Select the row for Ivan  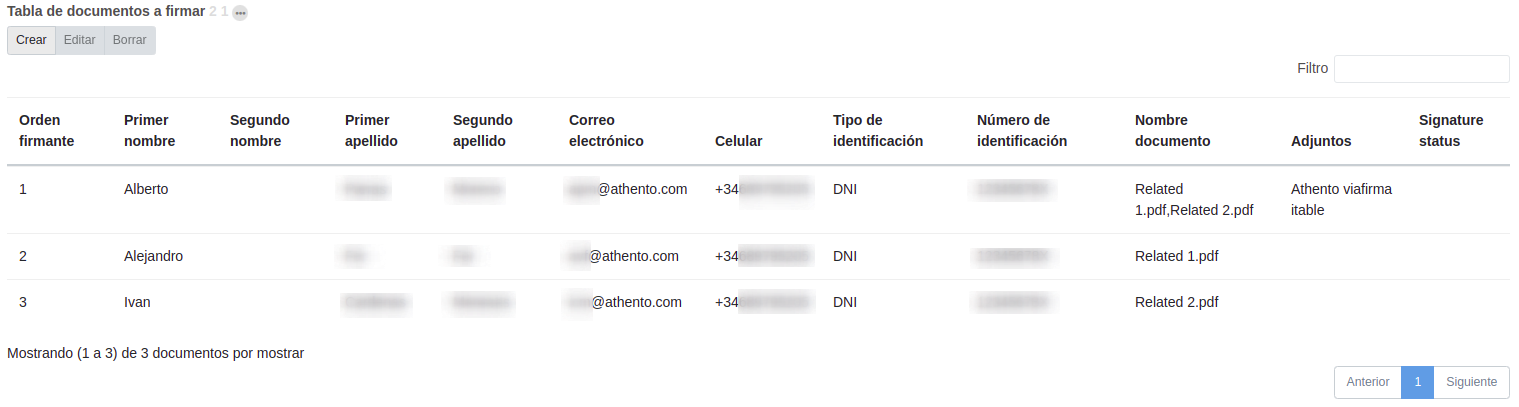[x=137, y=302]
